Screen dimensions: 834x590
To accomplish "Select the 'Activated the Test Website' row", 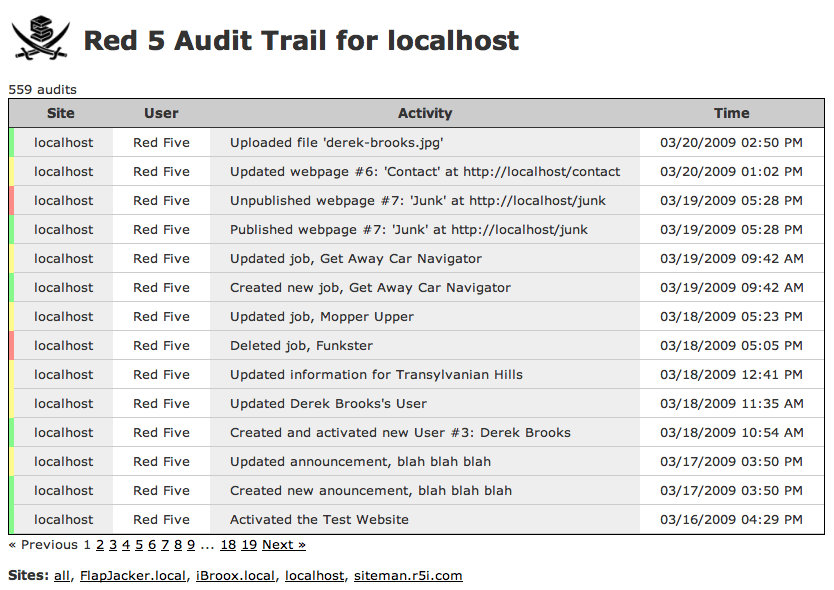I will pos(319,520).
